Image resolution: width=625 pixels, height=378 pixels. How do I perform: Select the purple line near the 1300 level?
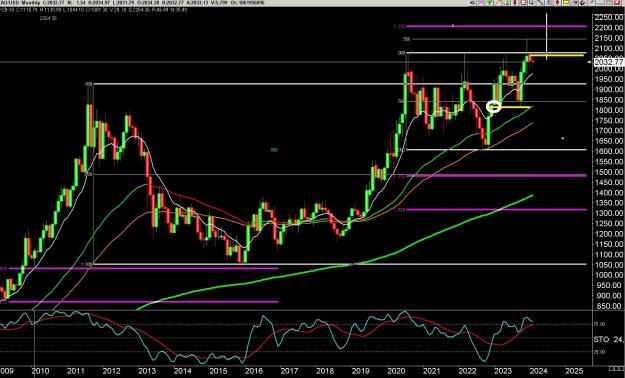point(496,209)
